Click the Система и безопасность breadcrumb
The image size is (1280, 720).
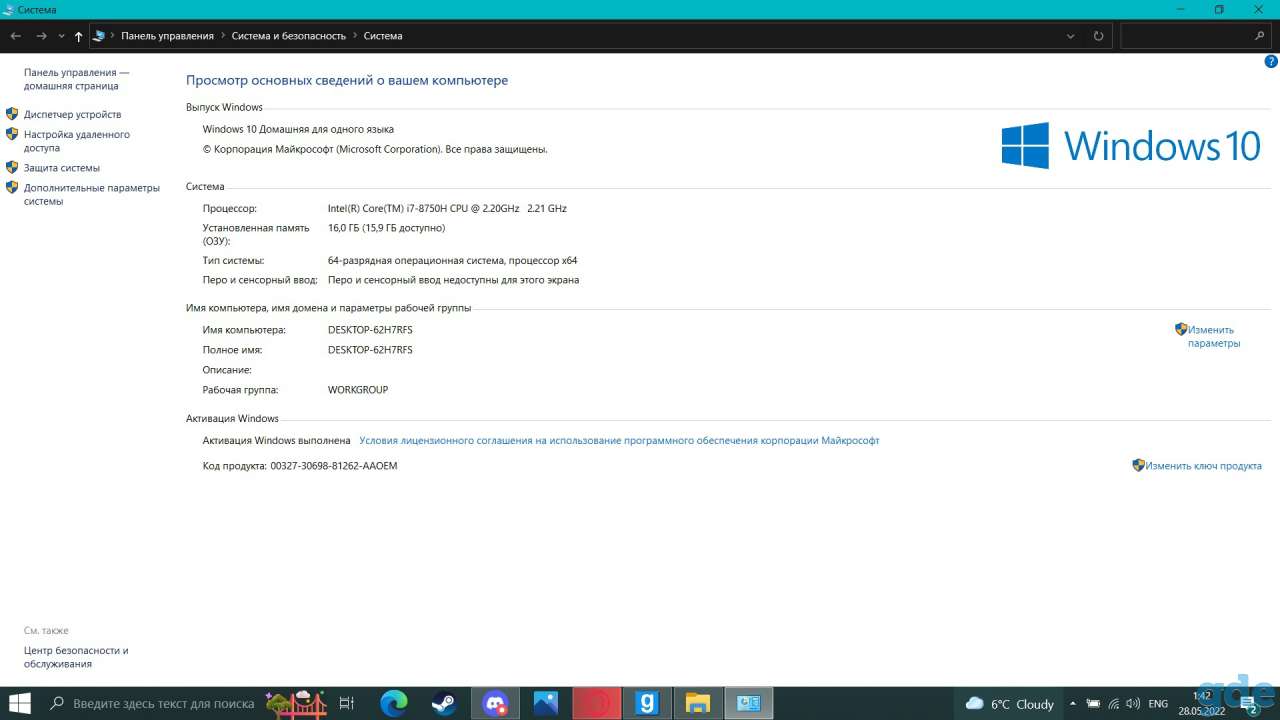point(289,36)
